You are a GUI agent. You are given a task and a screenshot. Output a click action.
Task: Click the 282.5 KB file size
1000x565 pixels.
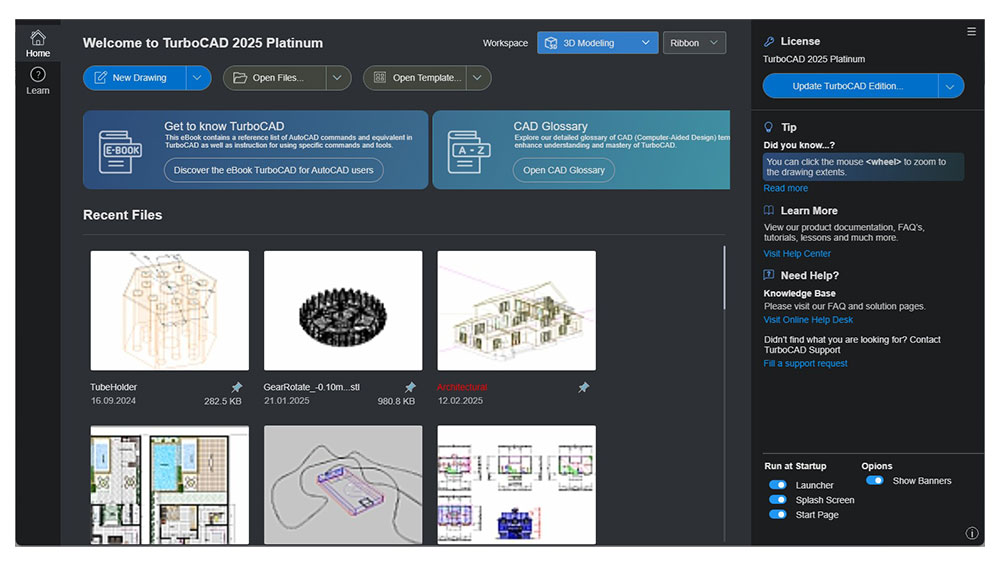click(223, 401)
